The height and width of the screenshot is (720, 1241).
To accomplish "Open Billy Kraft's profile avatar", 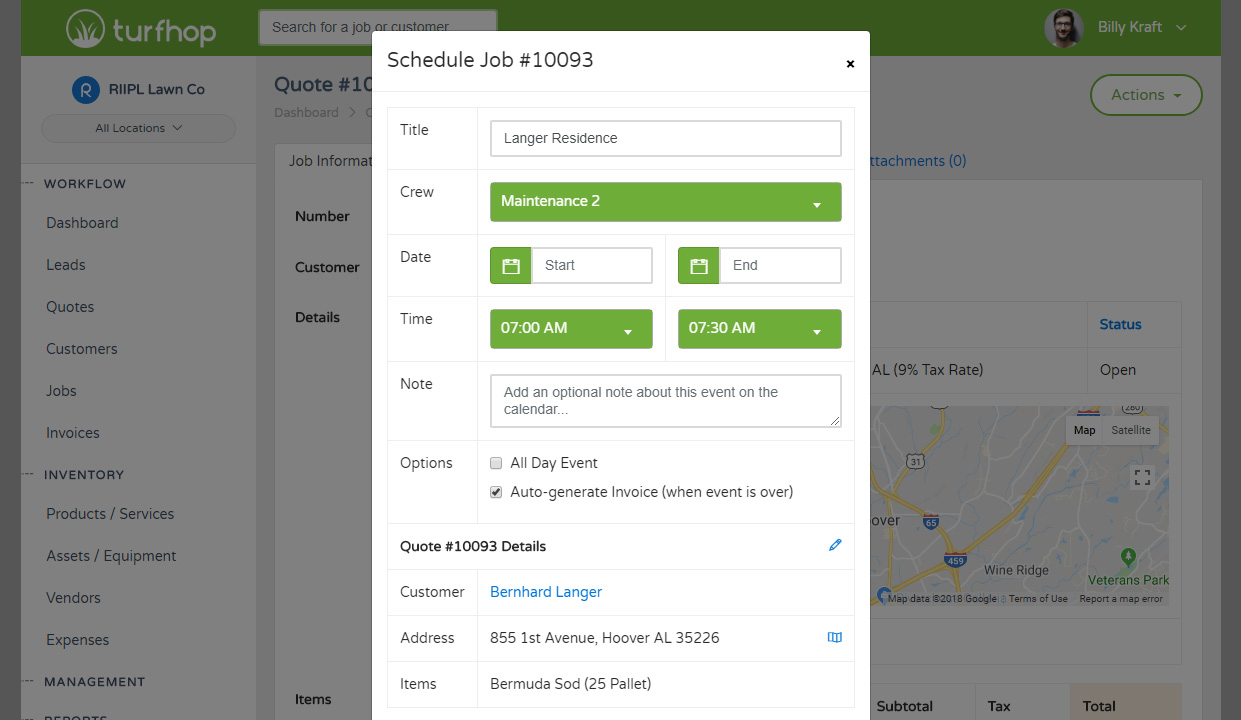I will coord(1063,28).
